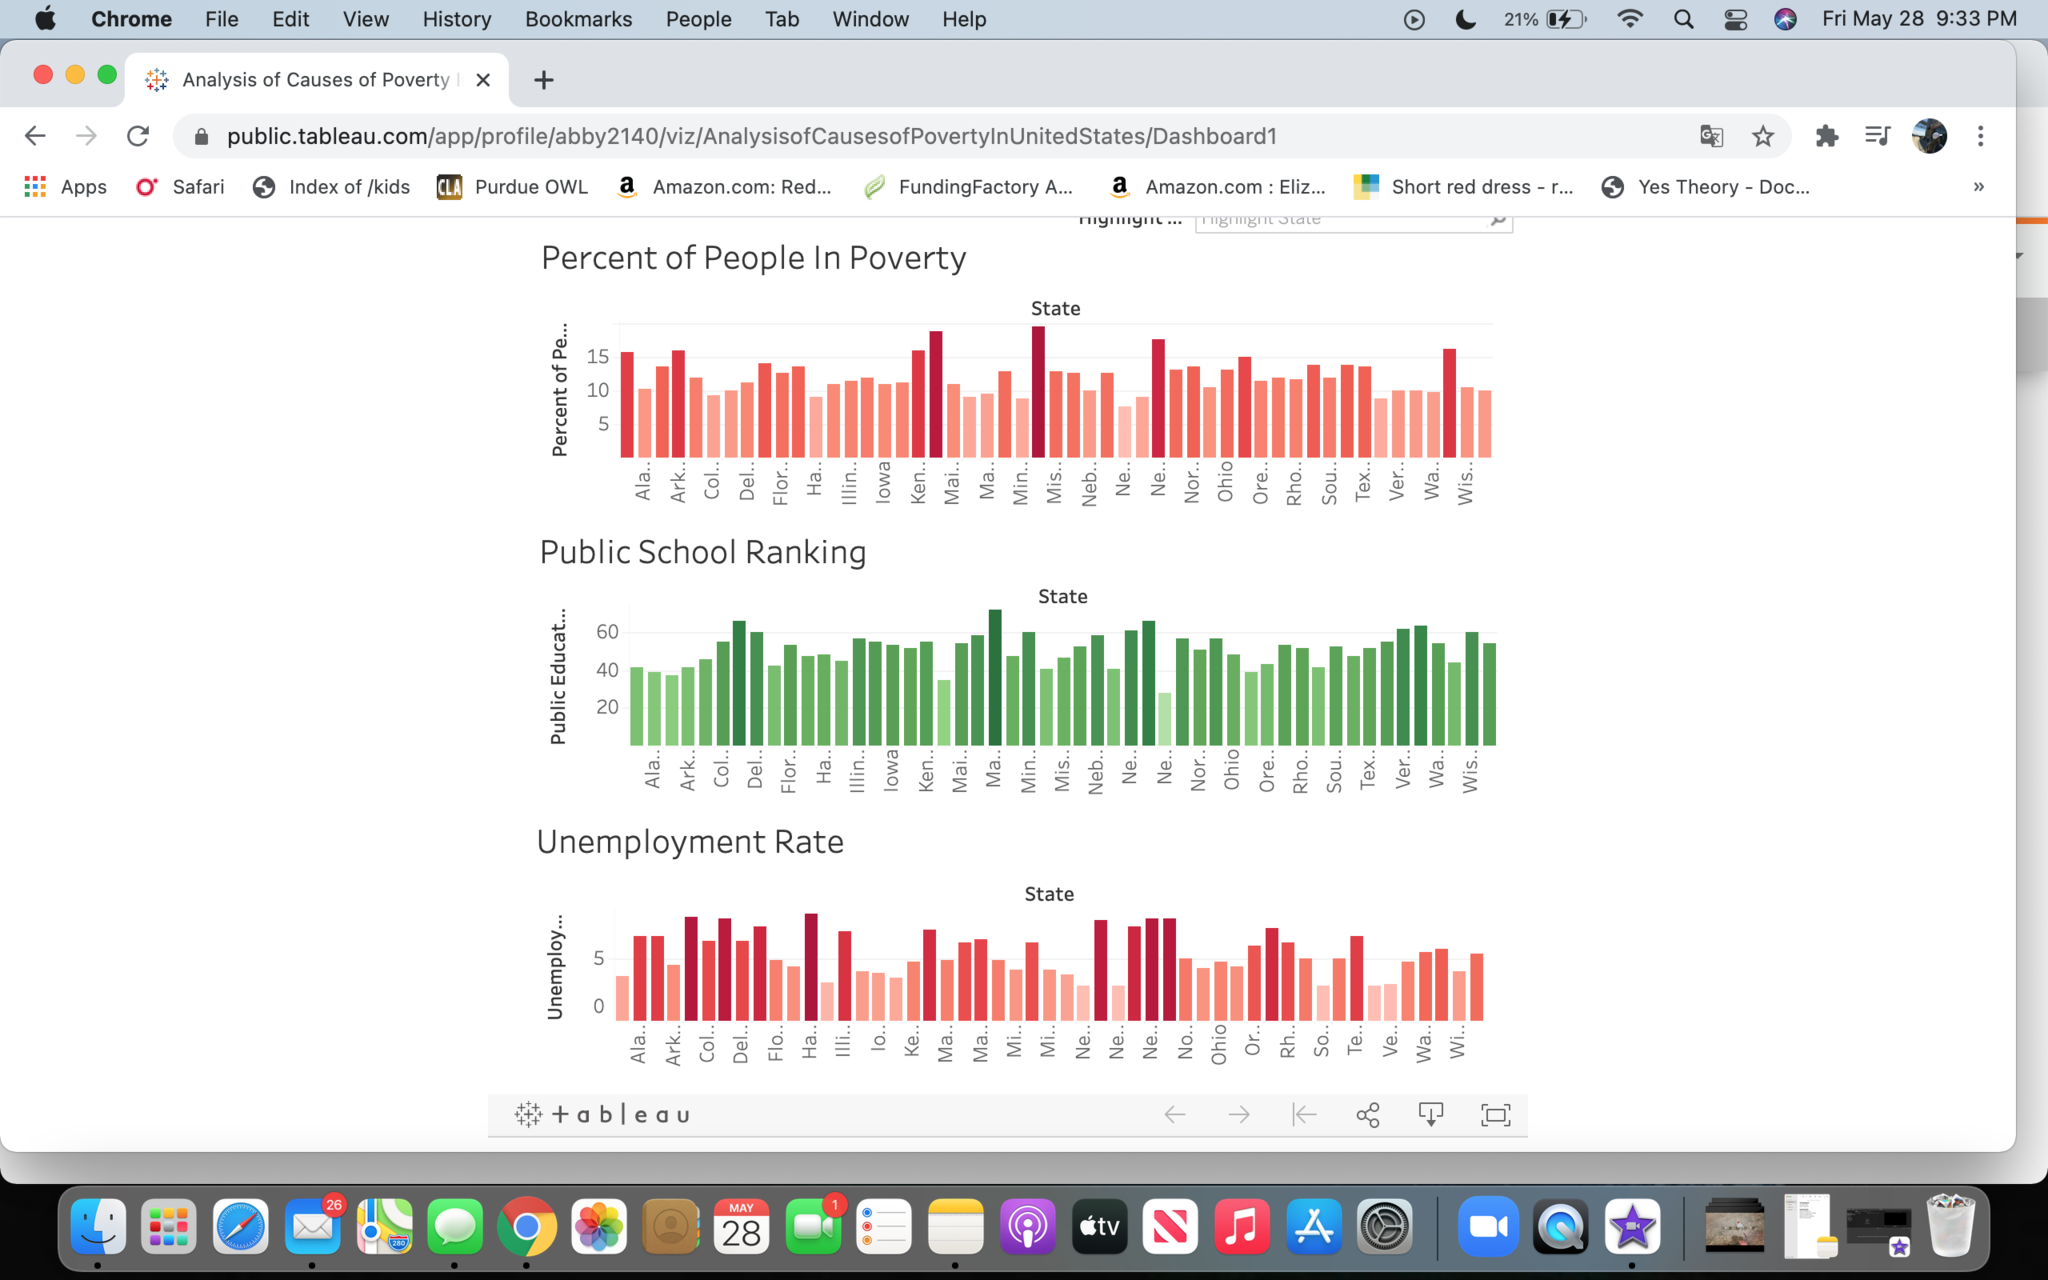Screen dimensions: 2048x1280
Task: Open the History menu
Action: coord(456,19)
